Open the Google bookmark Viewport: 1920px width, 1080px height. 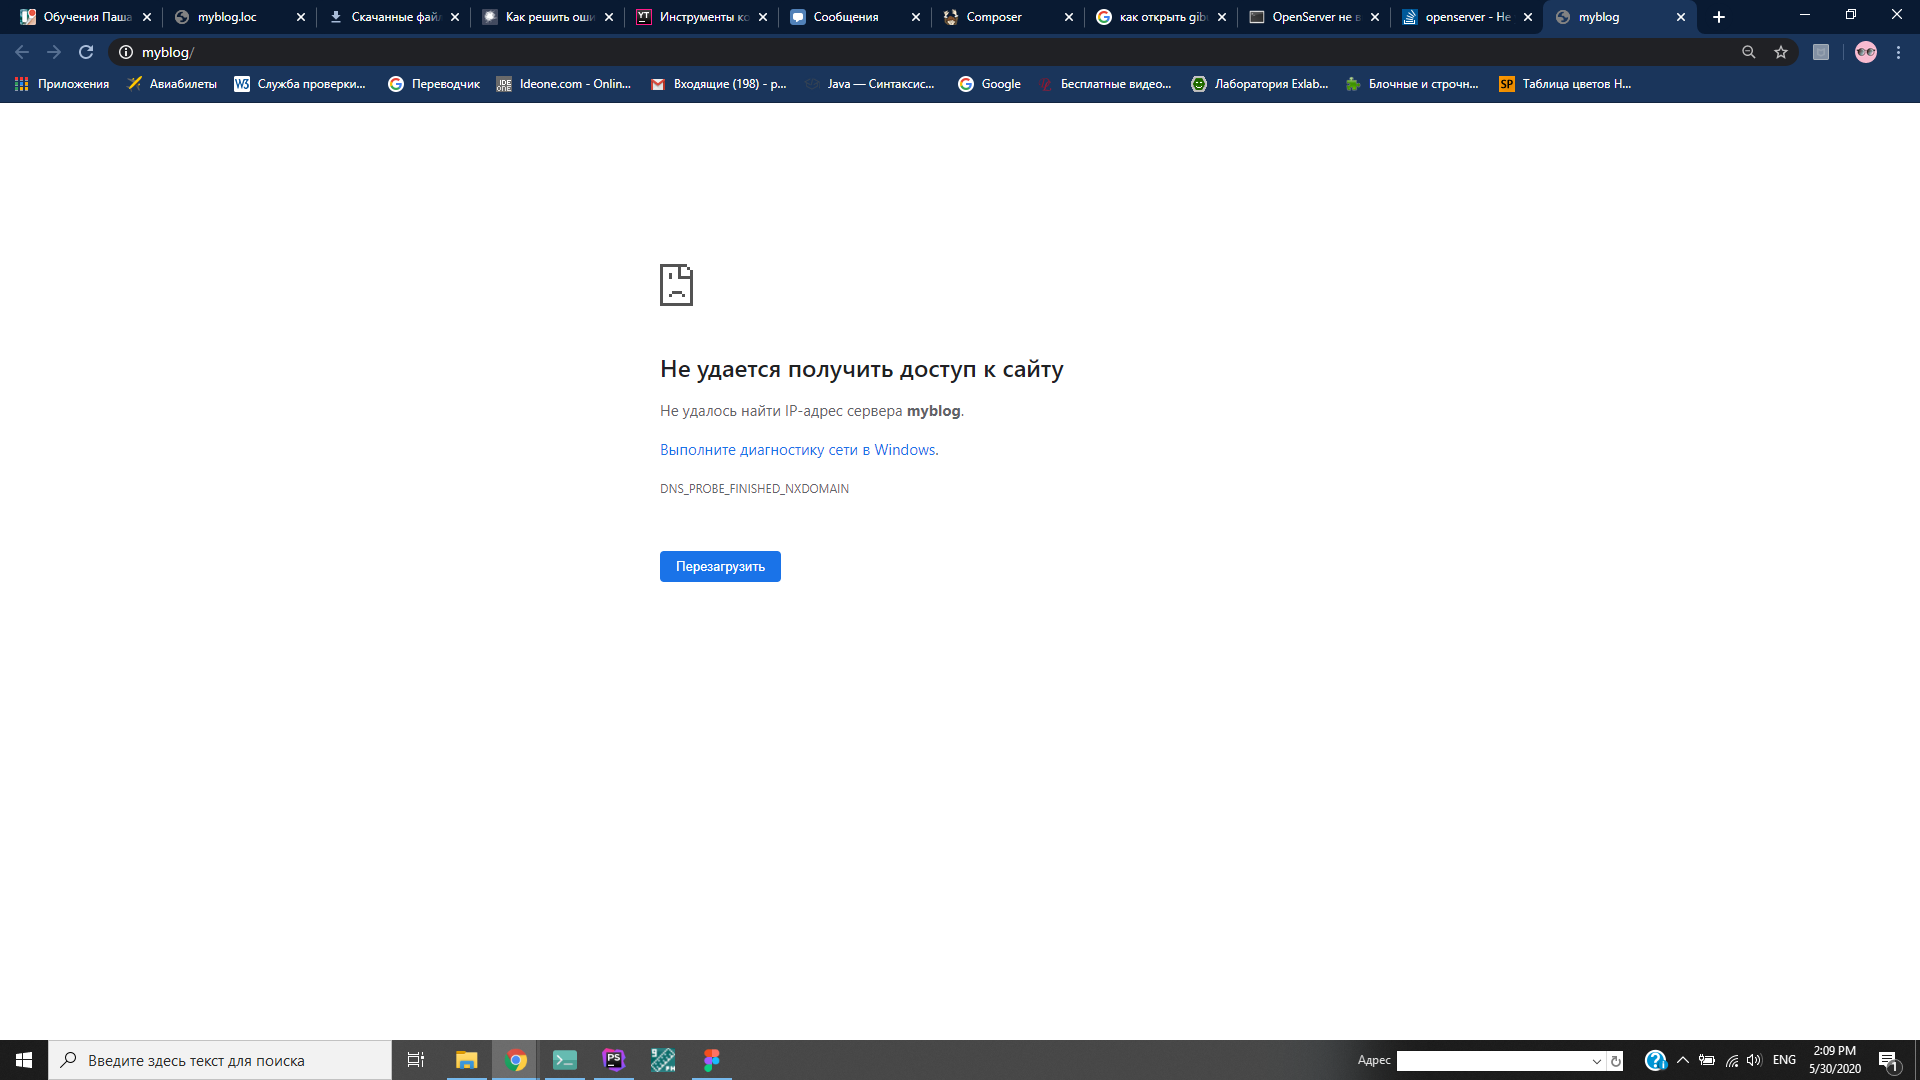pyautogui.click(x=989, y=84)
